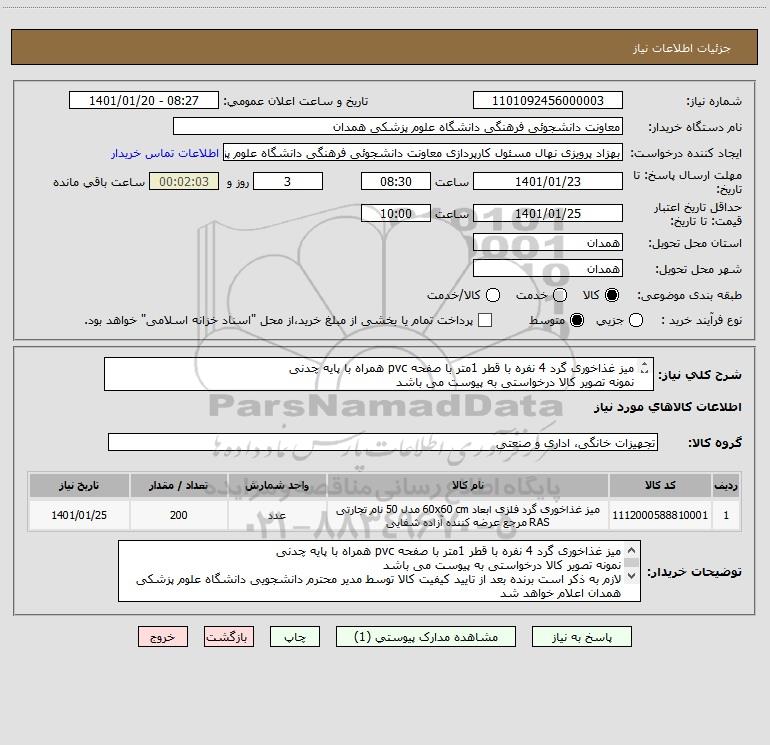Click the buyer notes scroll up arrow
770x745 pixels.
(x=632, y=550)
